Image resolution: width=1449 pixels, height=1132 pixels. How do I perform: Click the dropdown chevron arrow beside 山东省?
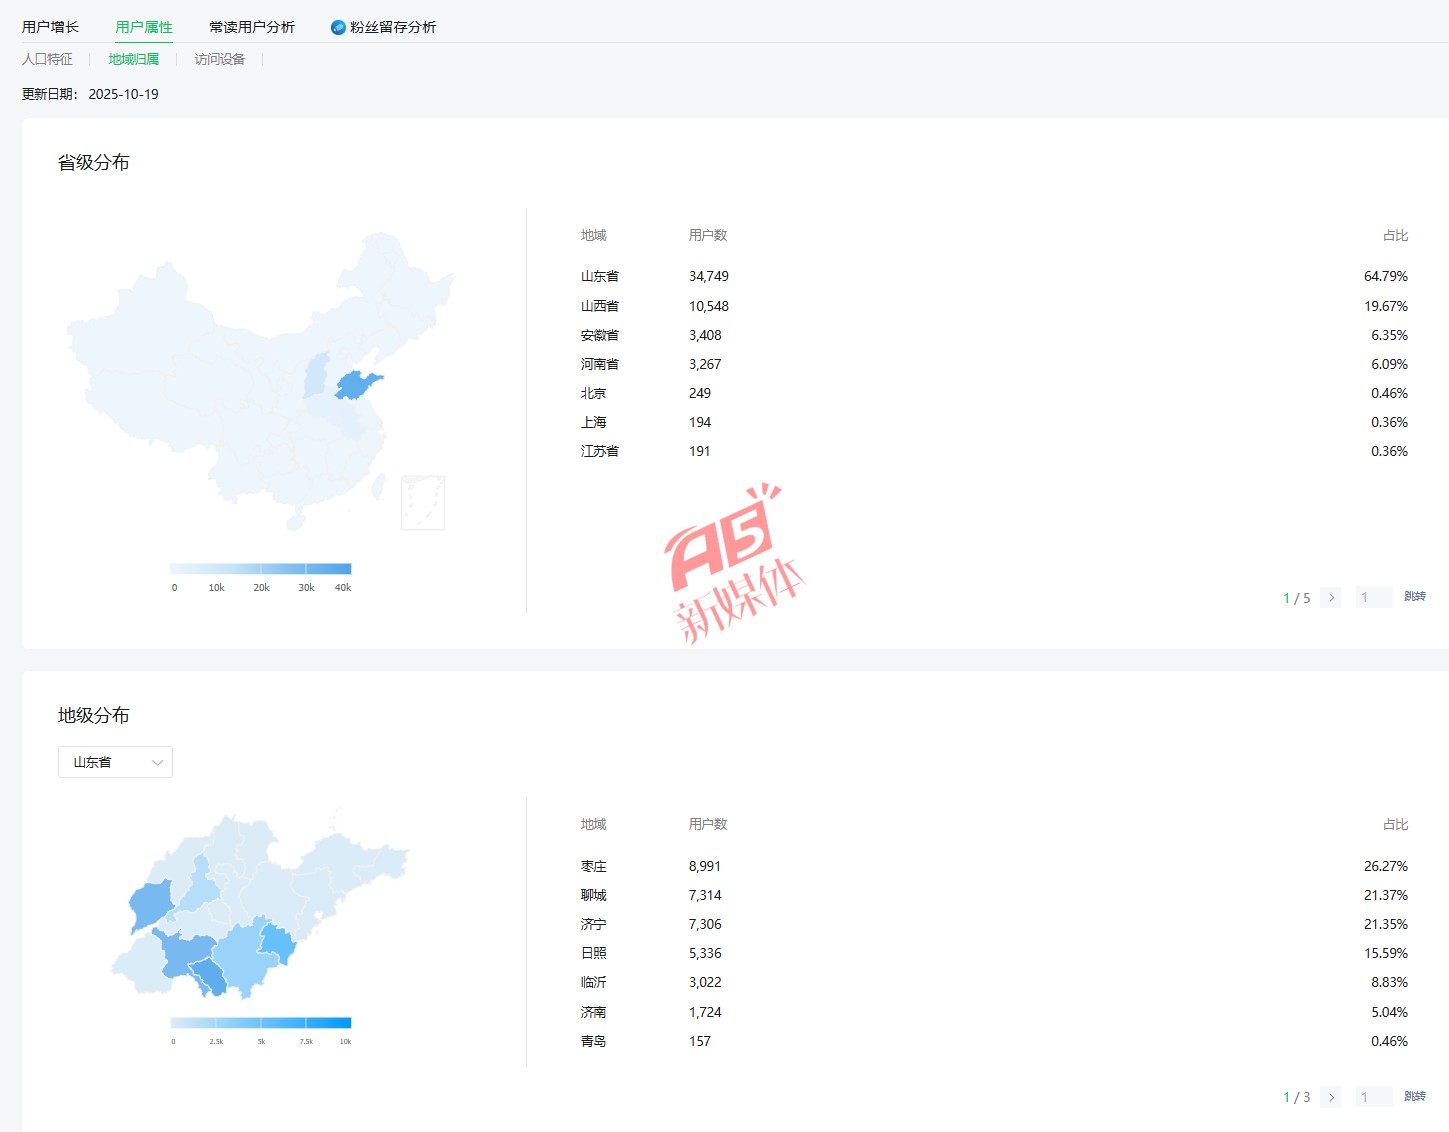[157, 762]
